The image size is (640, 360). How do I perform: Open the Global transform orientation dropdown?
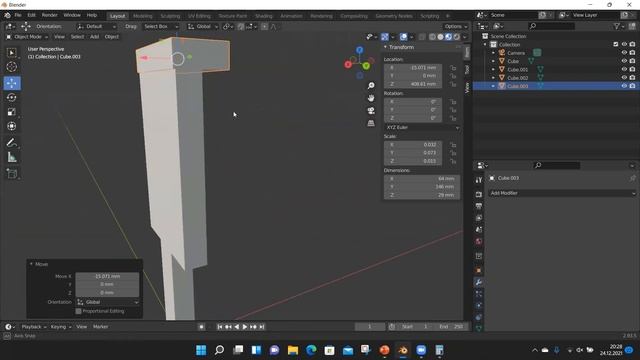tap(203, 27)
